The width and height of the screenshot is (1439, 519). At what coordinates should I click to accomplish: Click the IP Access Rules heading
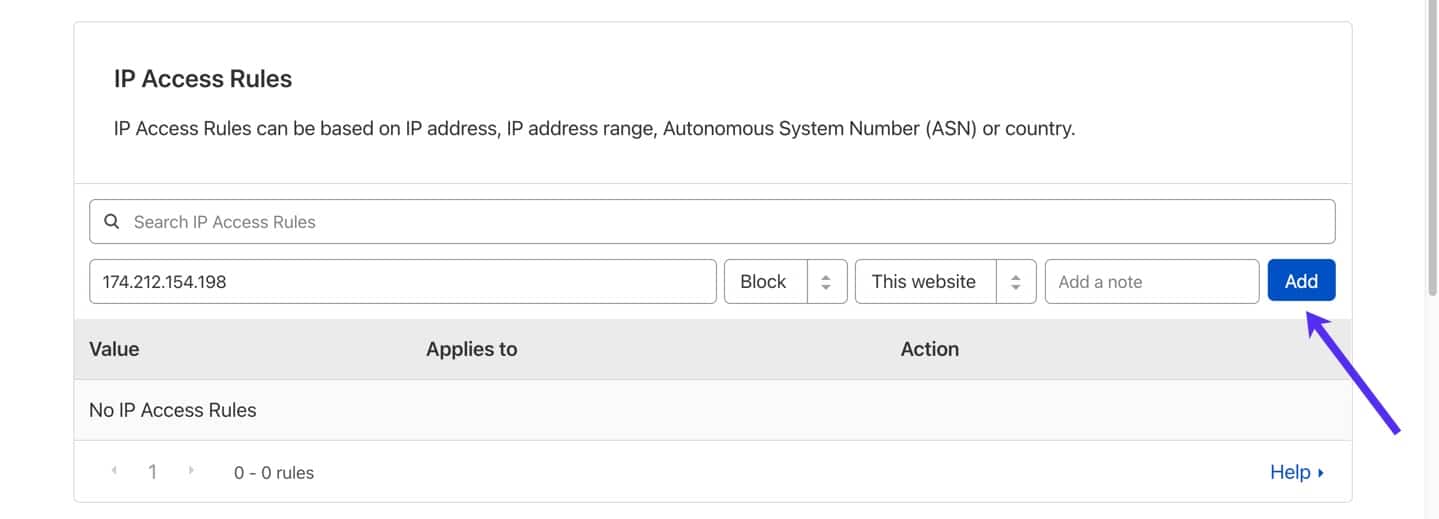click(x=203, y=79)
